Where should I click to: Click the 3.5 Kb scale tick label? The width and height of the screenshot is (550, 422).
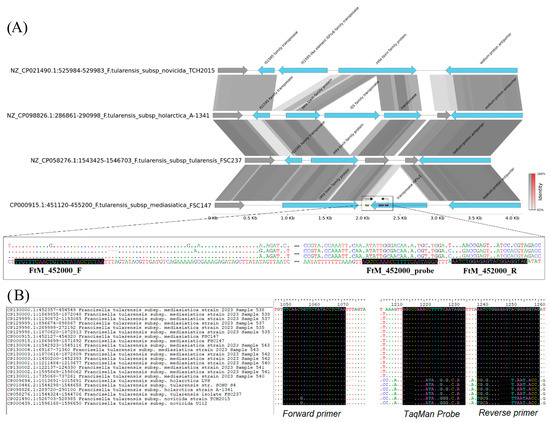click(475, 218)
